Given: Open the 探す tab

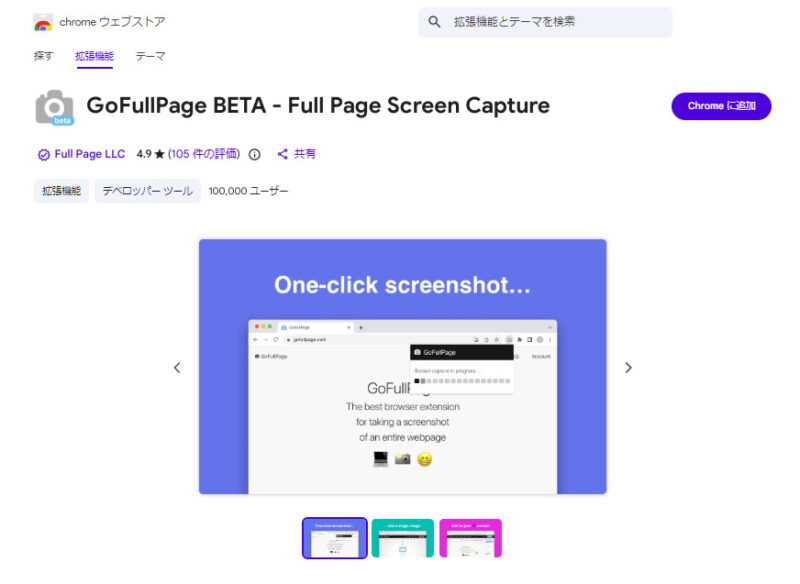Looking at the screenshot, I should point(43,56).
